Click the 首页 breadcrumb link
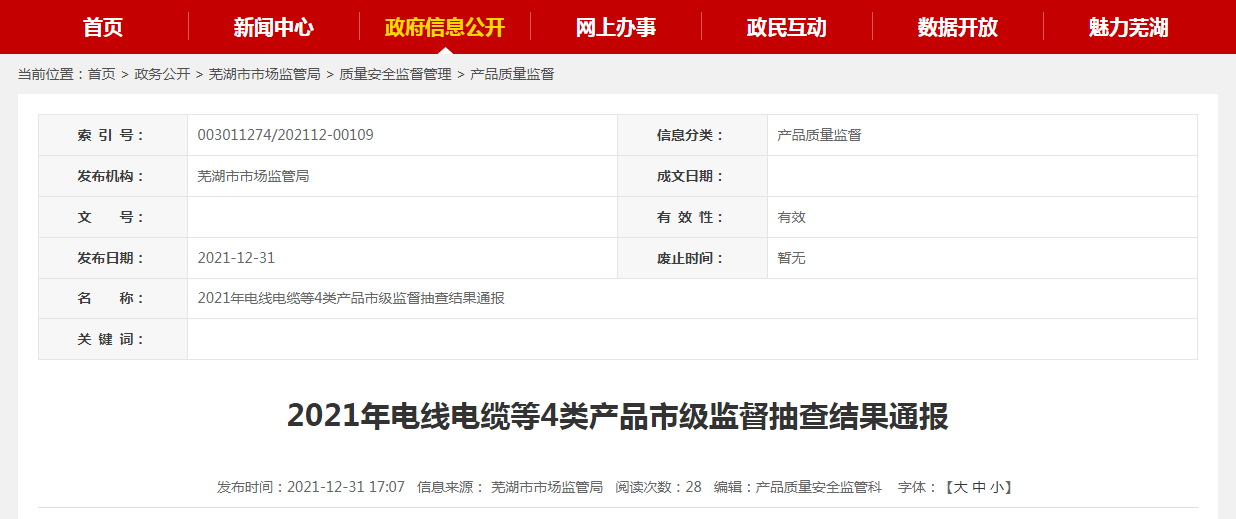The width and height of the screenshot is (1236, 519). pos(102,74)
